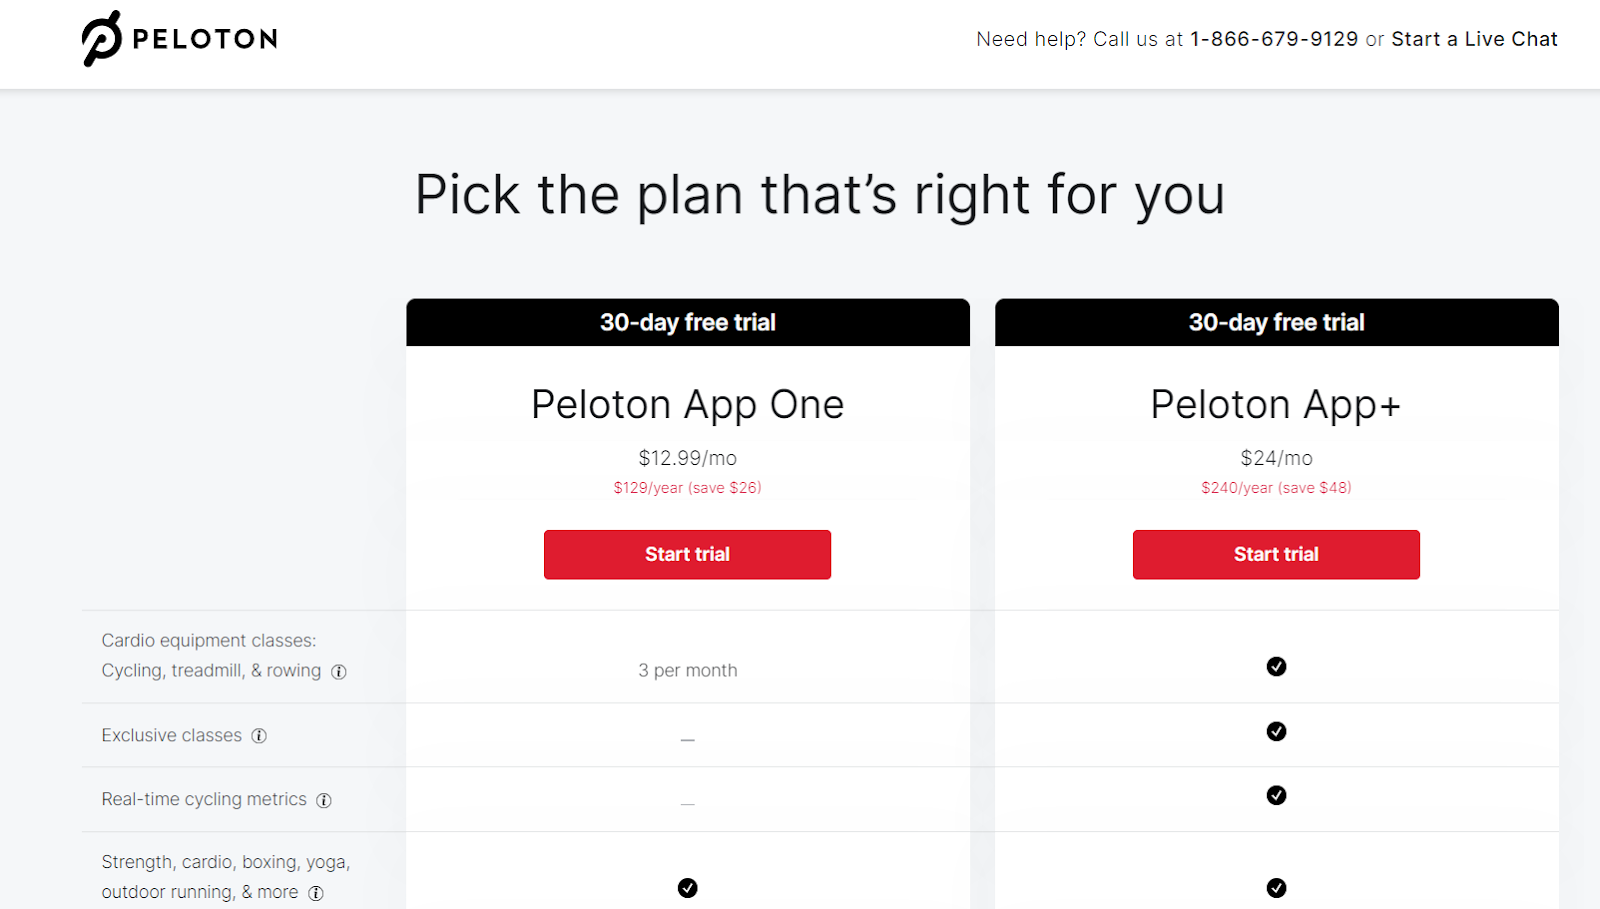Screen dimensions: 1600x909
Task: Click App+ checkmark for Strength, cardio row
Action: tap(1276, 888)
